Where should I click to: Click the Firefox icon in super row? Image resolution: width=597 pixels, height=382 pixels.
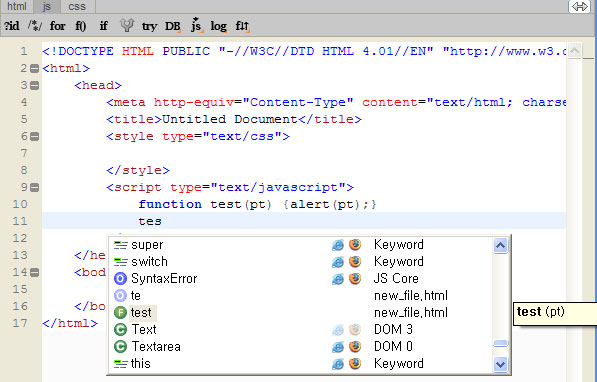click(x=355, y=245)
